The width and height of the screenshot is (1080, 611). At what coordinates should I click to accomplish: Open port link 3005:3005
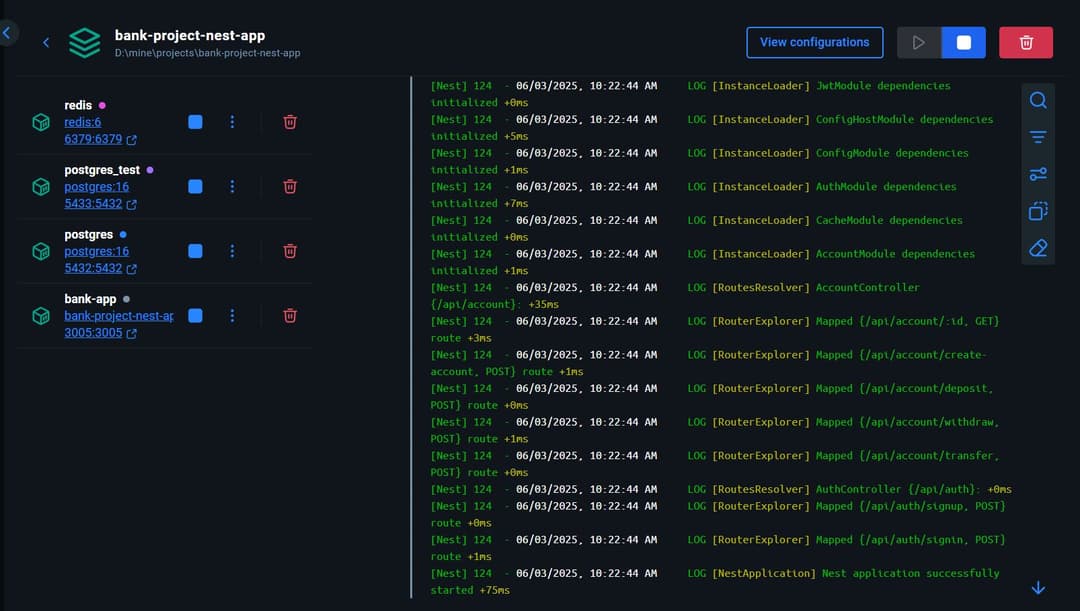[x=93, y=333]
